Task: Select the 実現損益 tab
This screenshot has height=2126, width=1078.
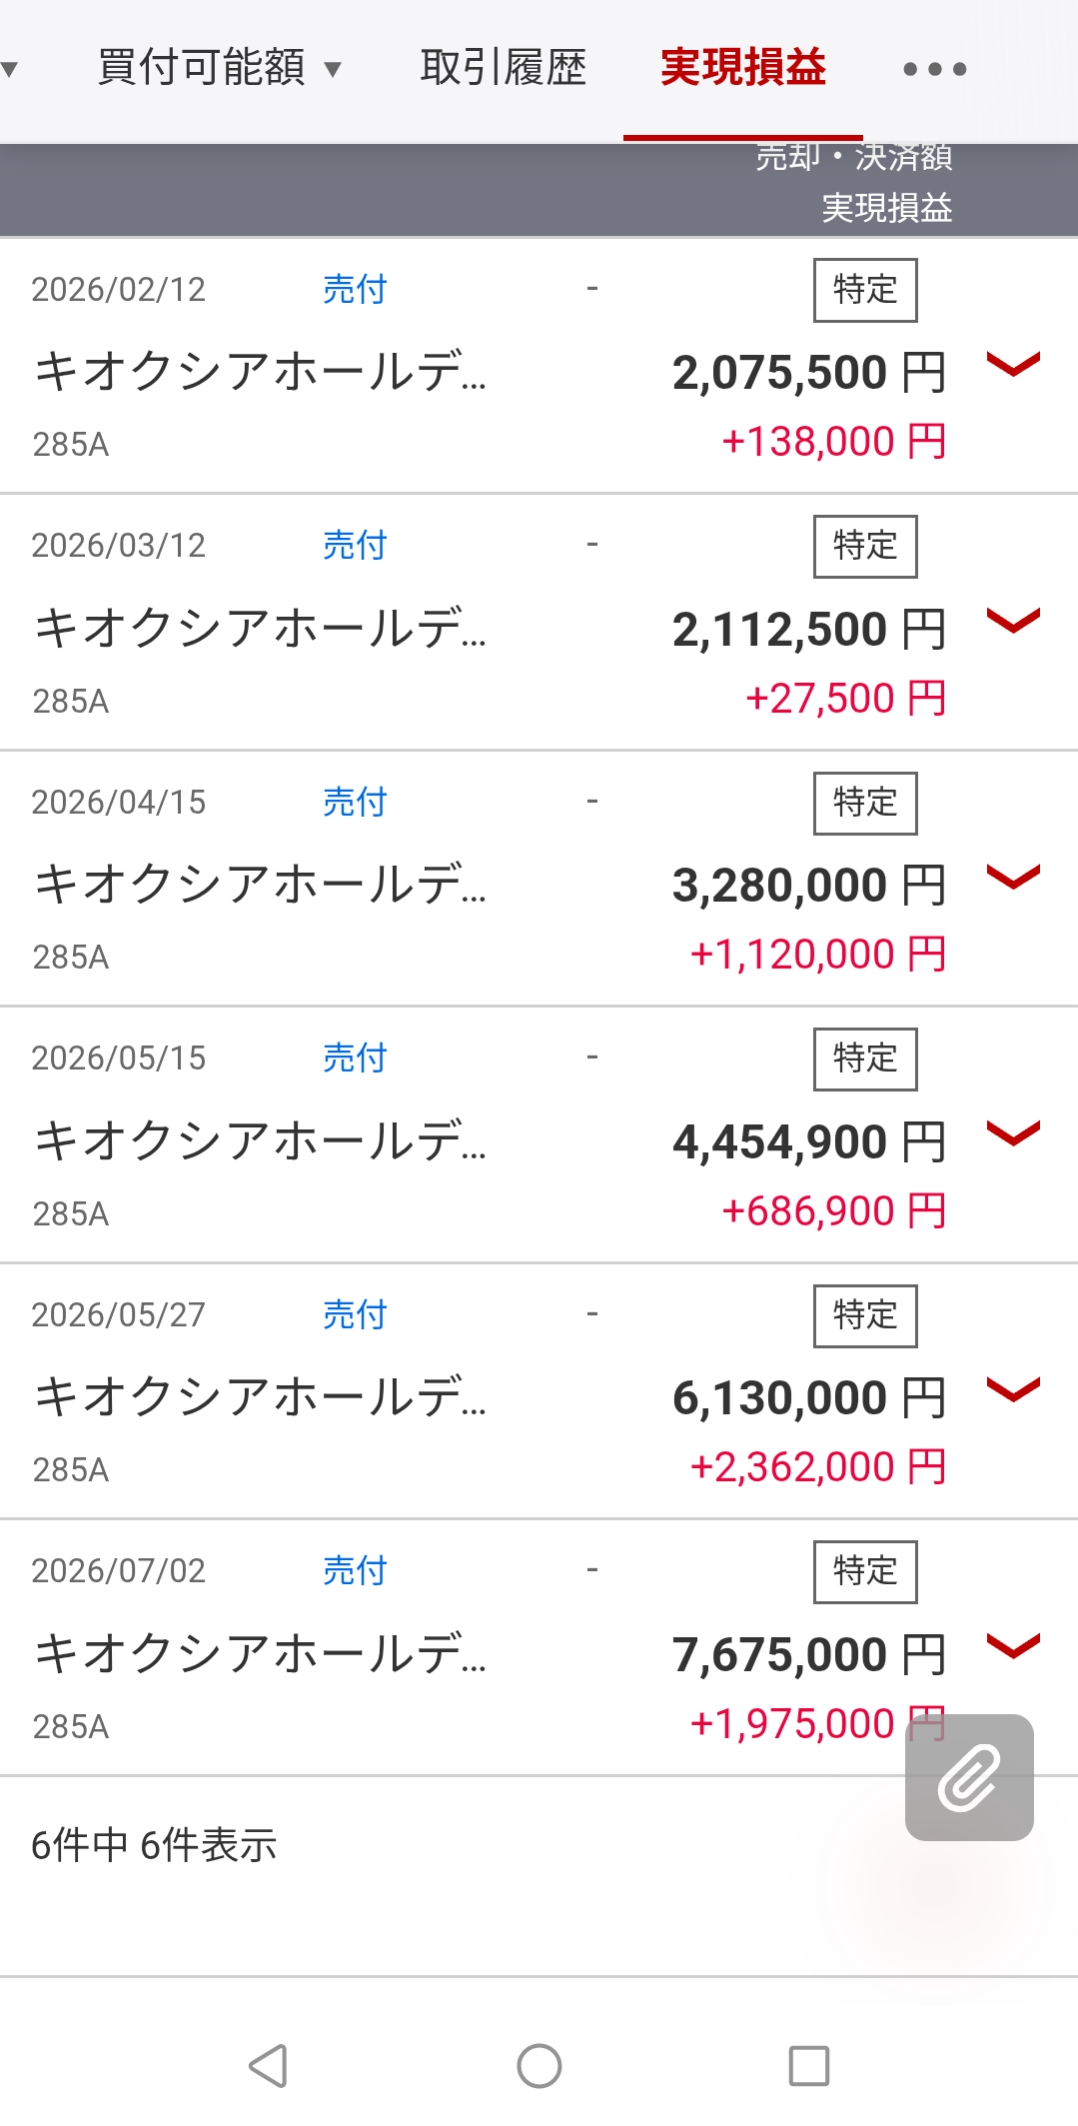Action: [743, 68]
